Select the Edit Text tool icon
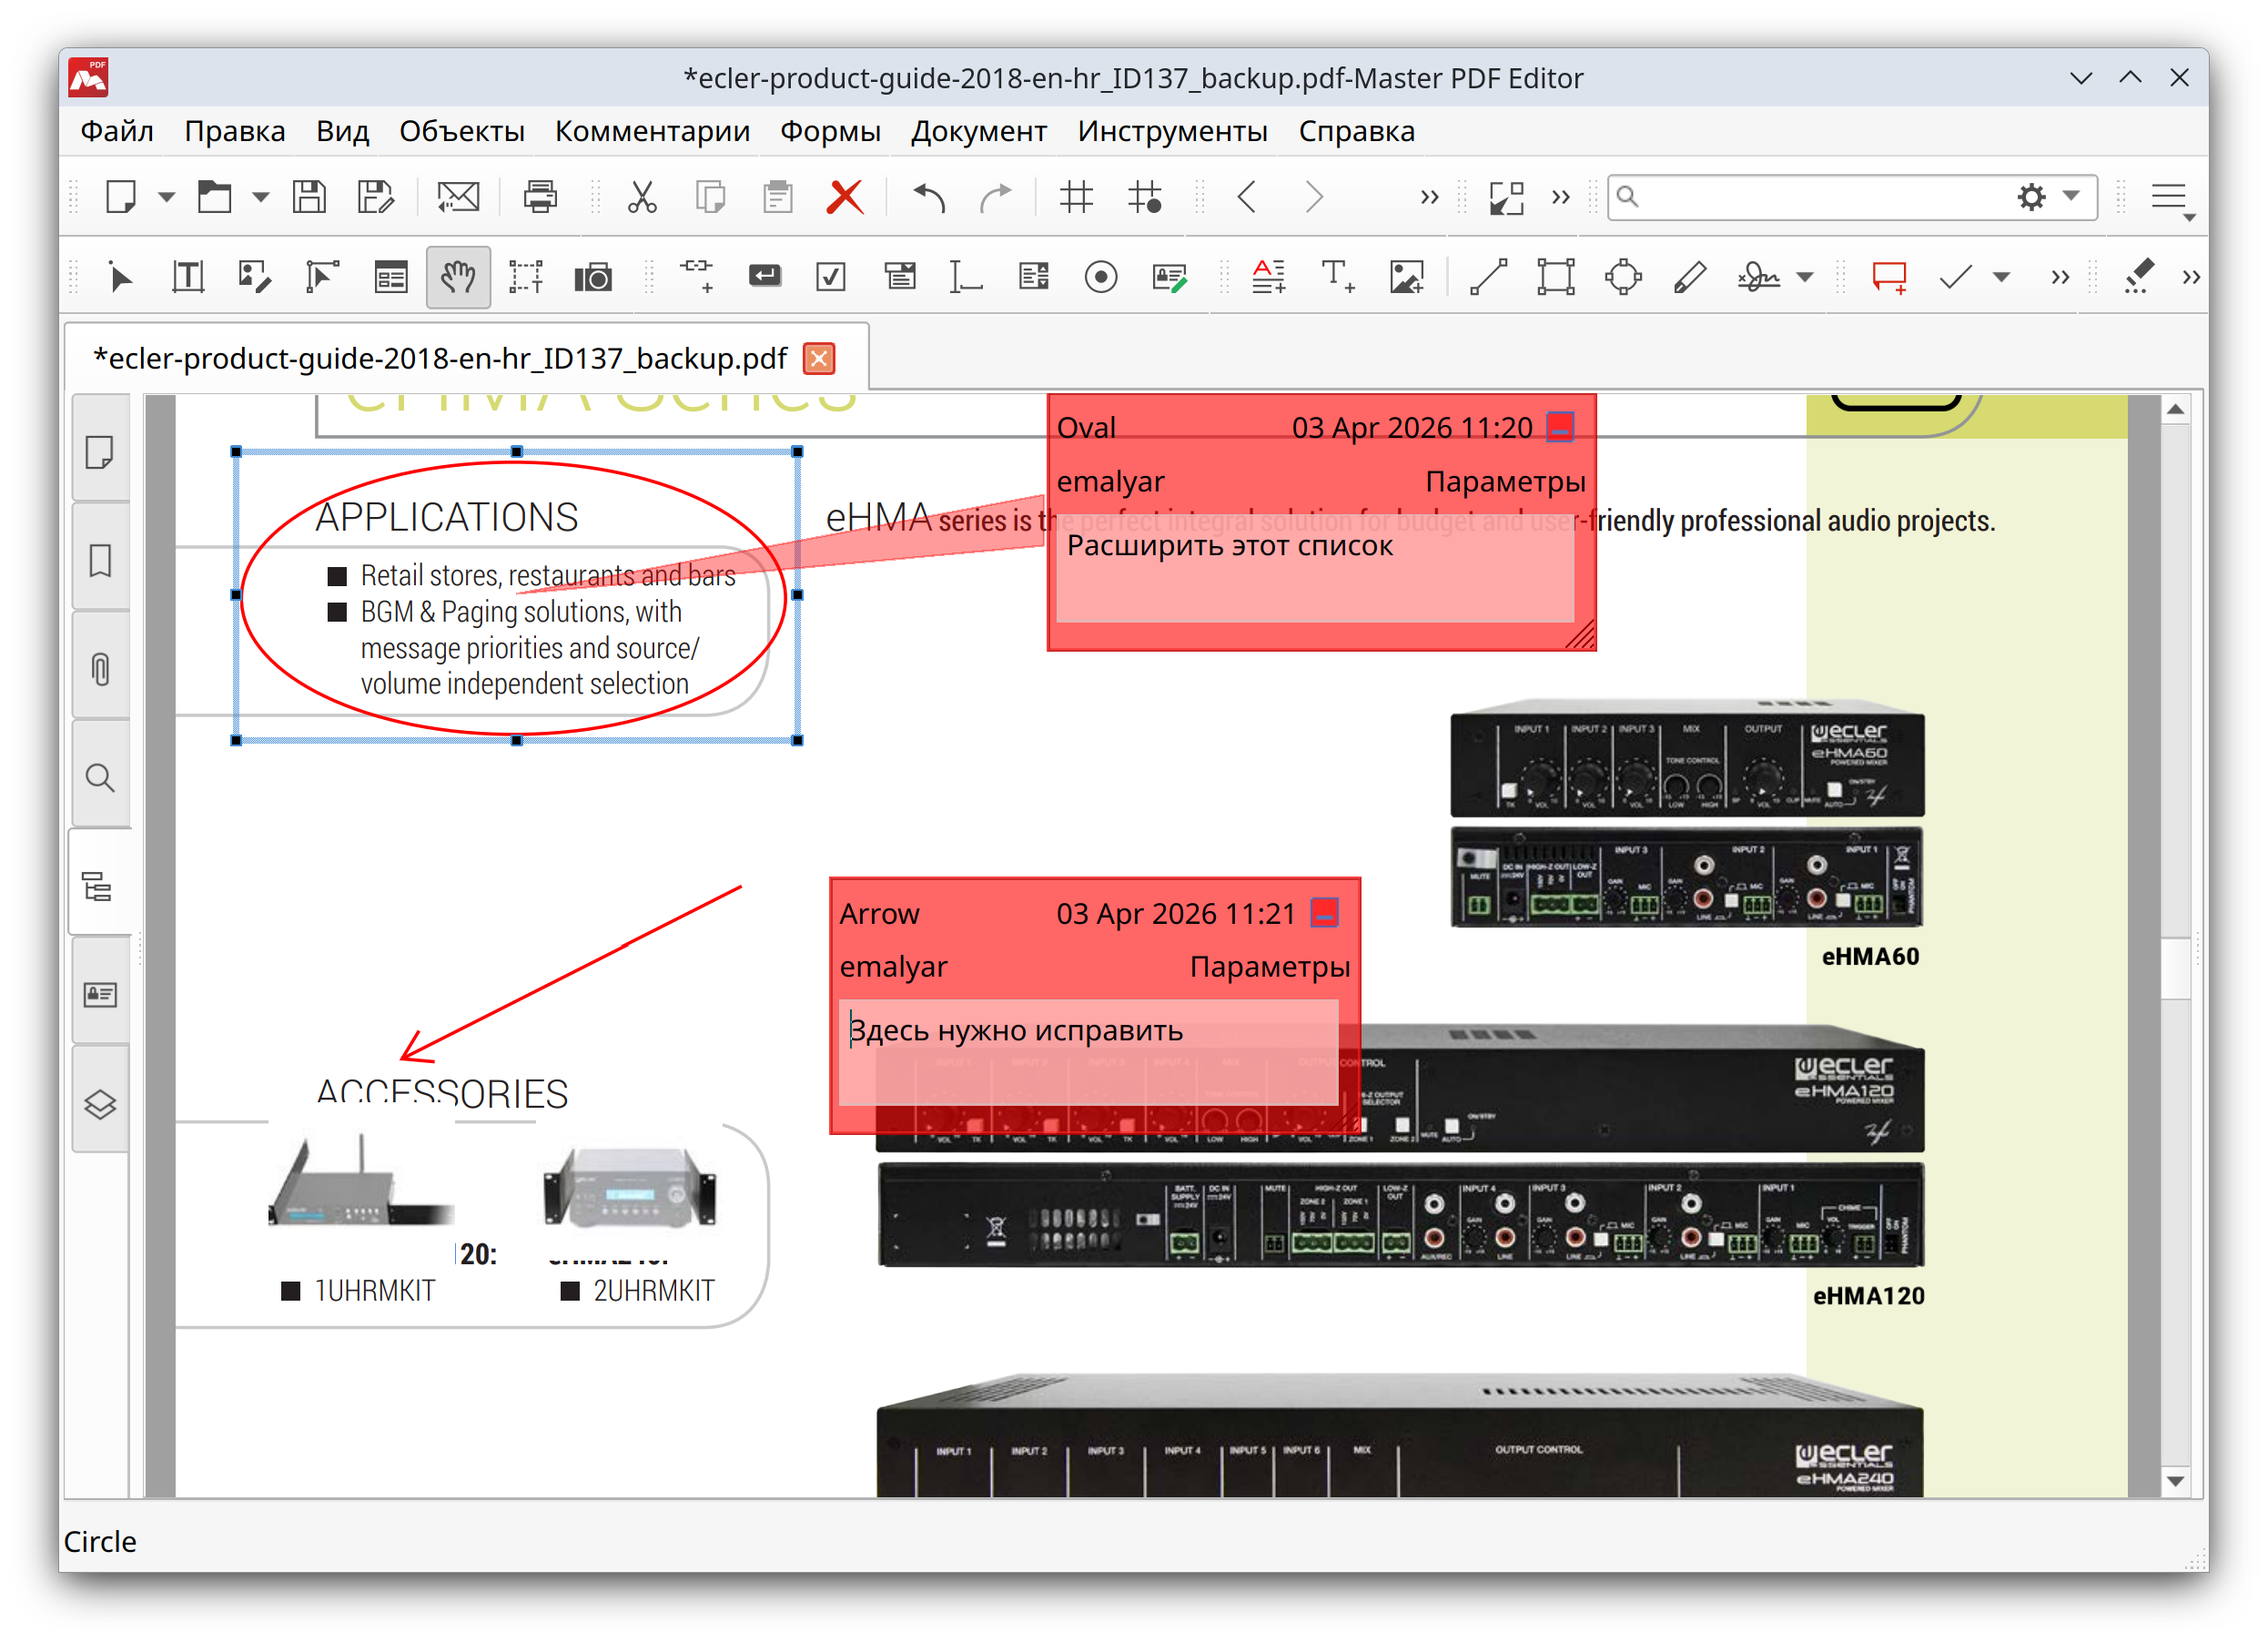This screenshot has height=1642, width=2268. pos(188,277)
